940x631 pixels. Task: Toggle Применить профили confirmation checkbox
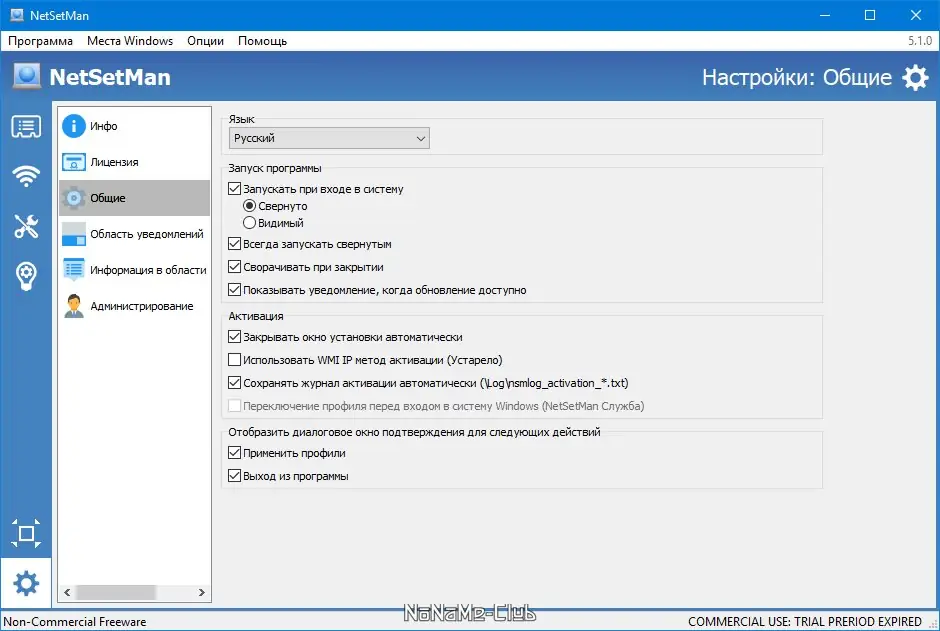234,453
